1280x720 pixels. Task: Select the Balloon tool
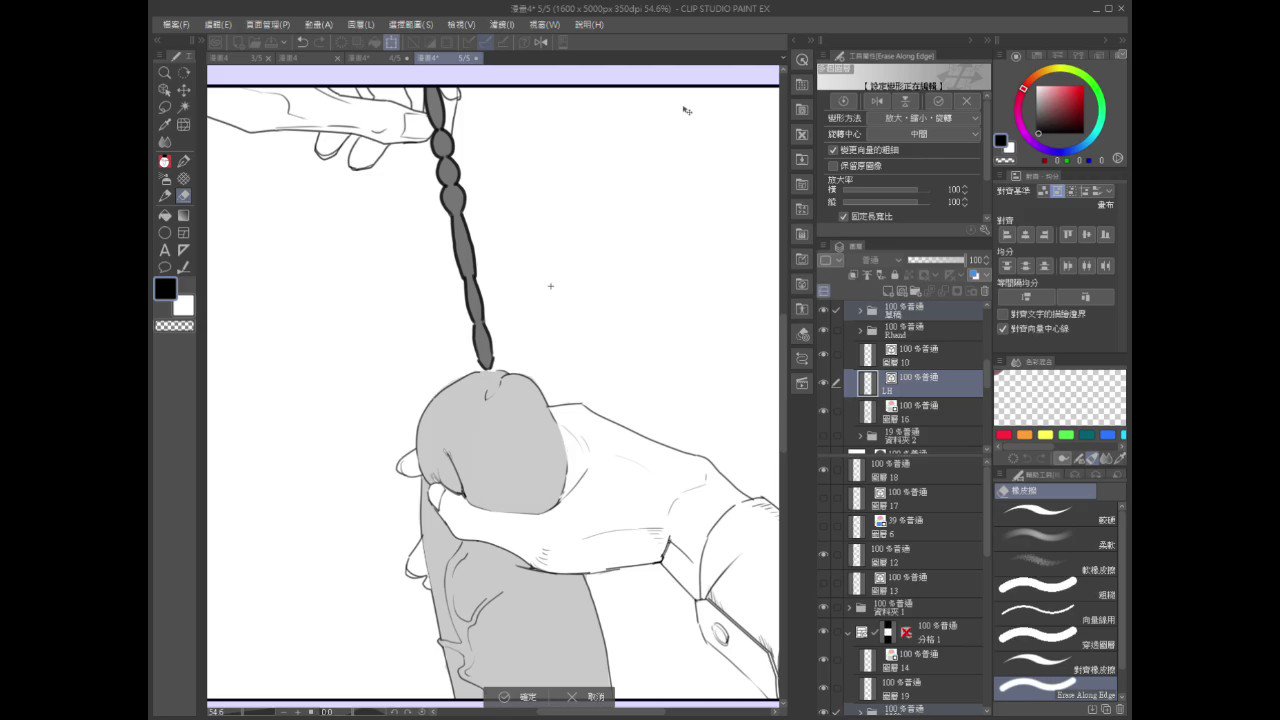(x=165, y=268)
